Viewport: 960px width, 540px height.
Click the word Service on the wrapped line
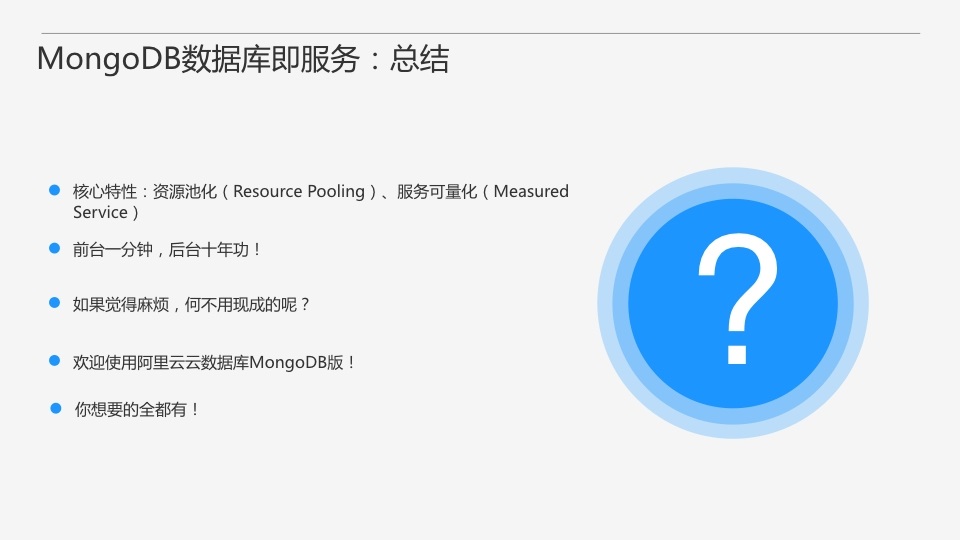click(x=100, y=212)
